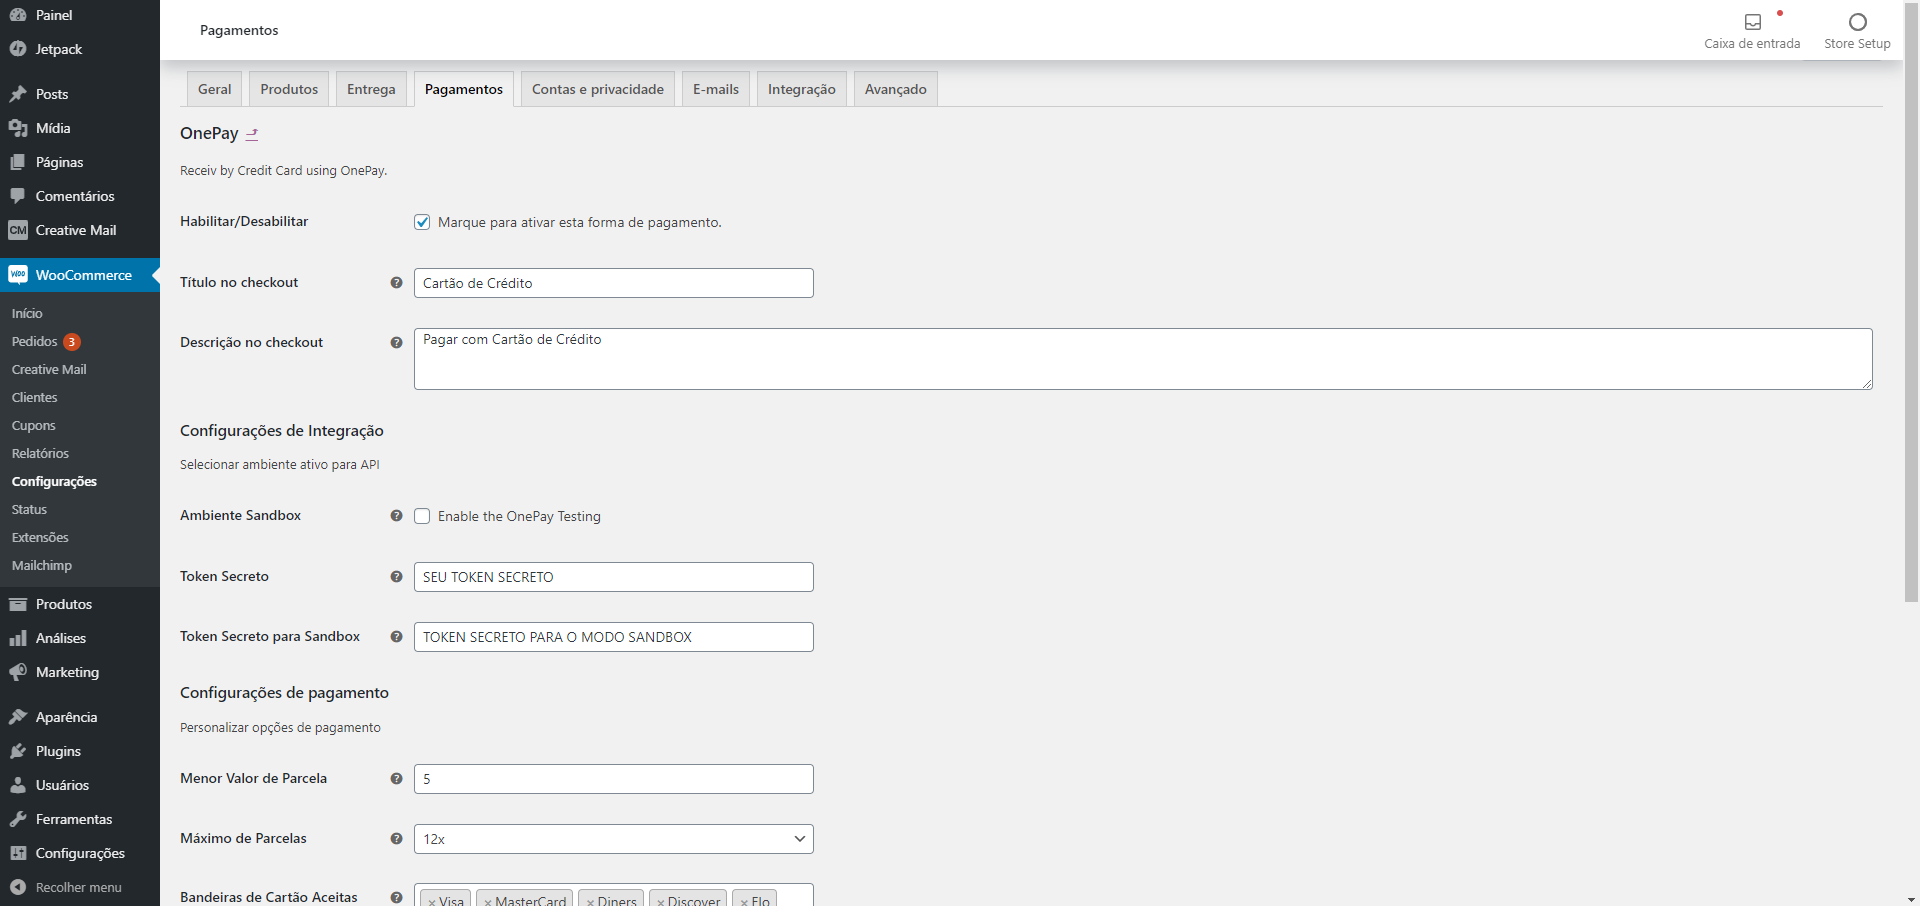1920x906 pixels.
Task: Click the Título no checkout text field
Action: click(614, 283)
